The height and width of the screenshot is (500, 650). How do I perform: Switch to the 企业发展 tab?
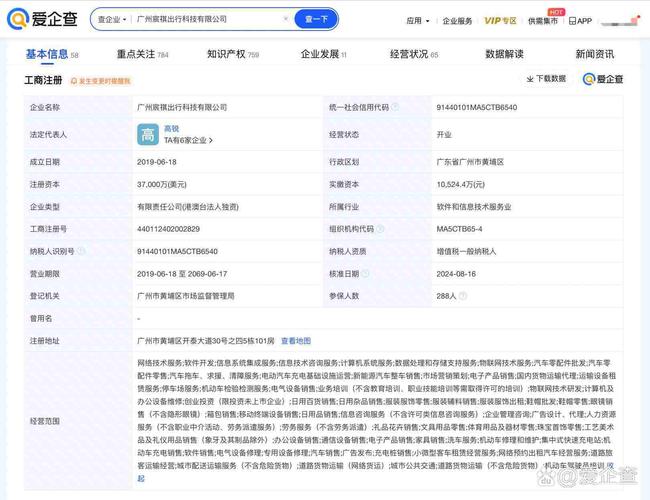[x=324, y=54]
